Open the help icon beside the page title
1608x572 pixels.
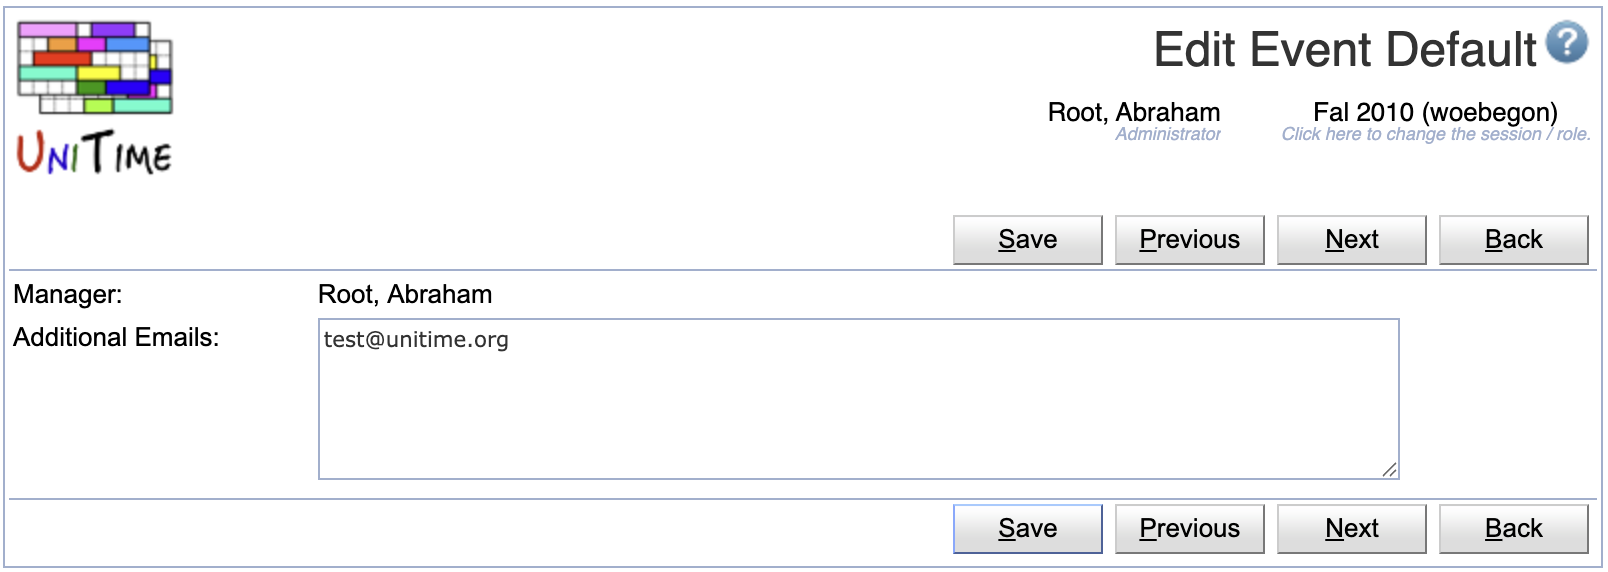(1566, 43)
